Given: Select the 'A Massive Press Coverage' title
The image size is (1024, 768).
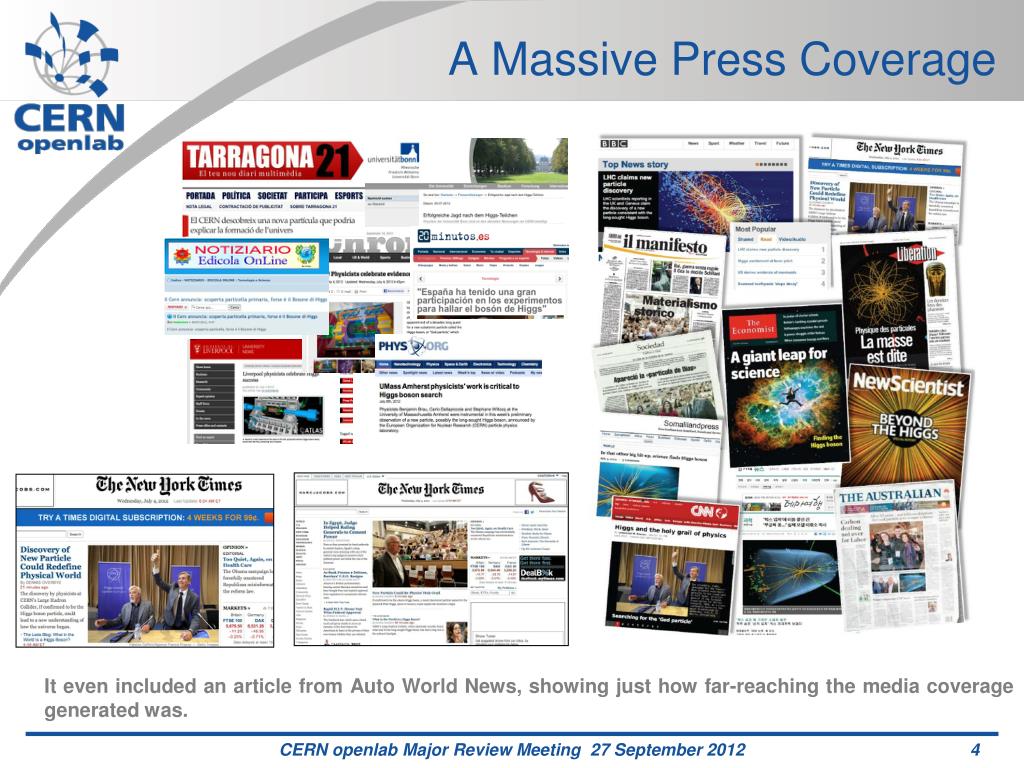Looking at the screenshot, I should [x=722, y=59].
